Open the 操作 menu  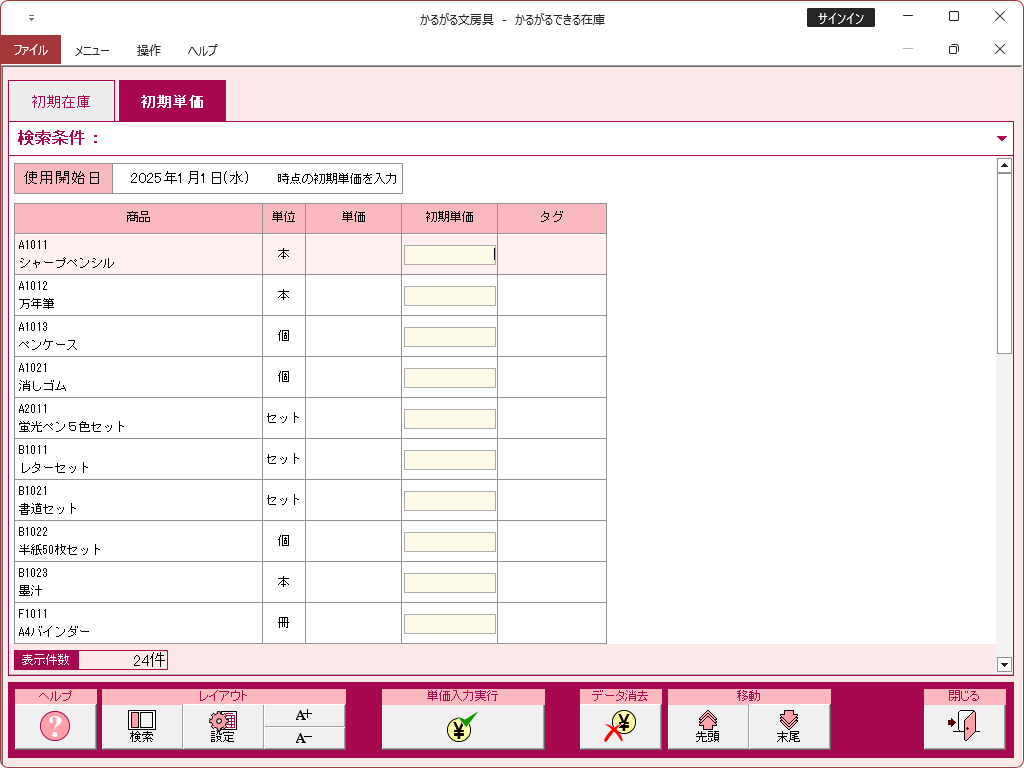pyautogui.click(x=149, y=50)
